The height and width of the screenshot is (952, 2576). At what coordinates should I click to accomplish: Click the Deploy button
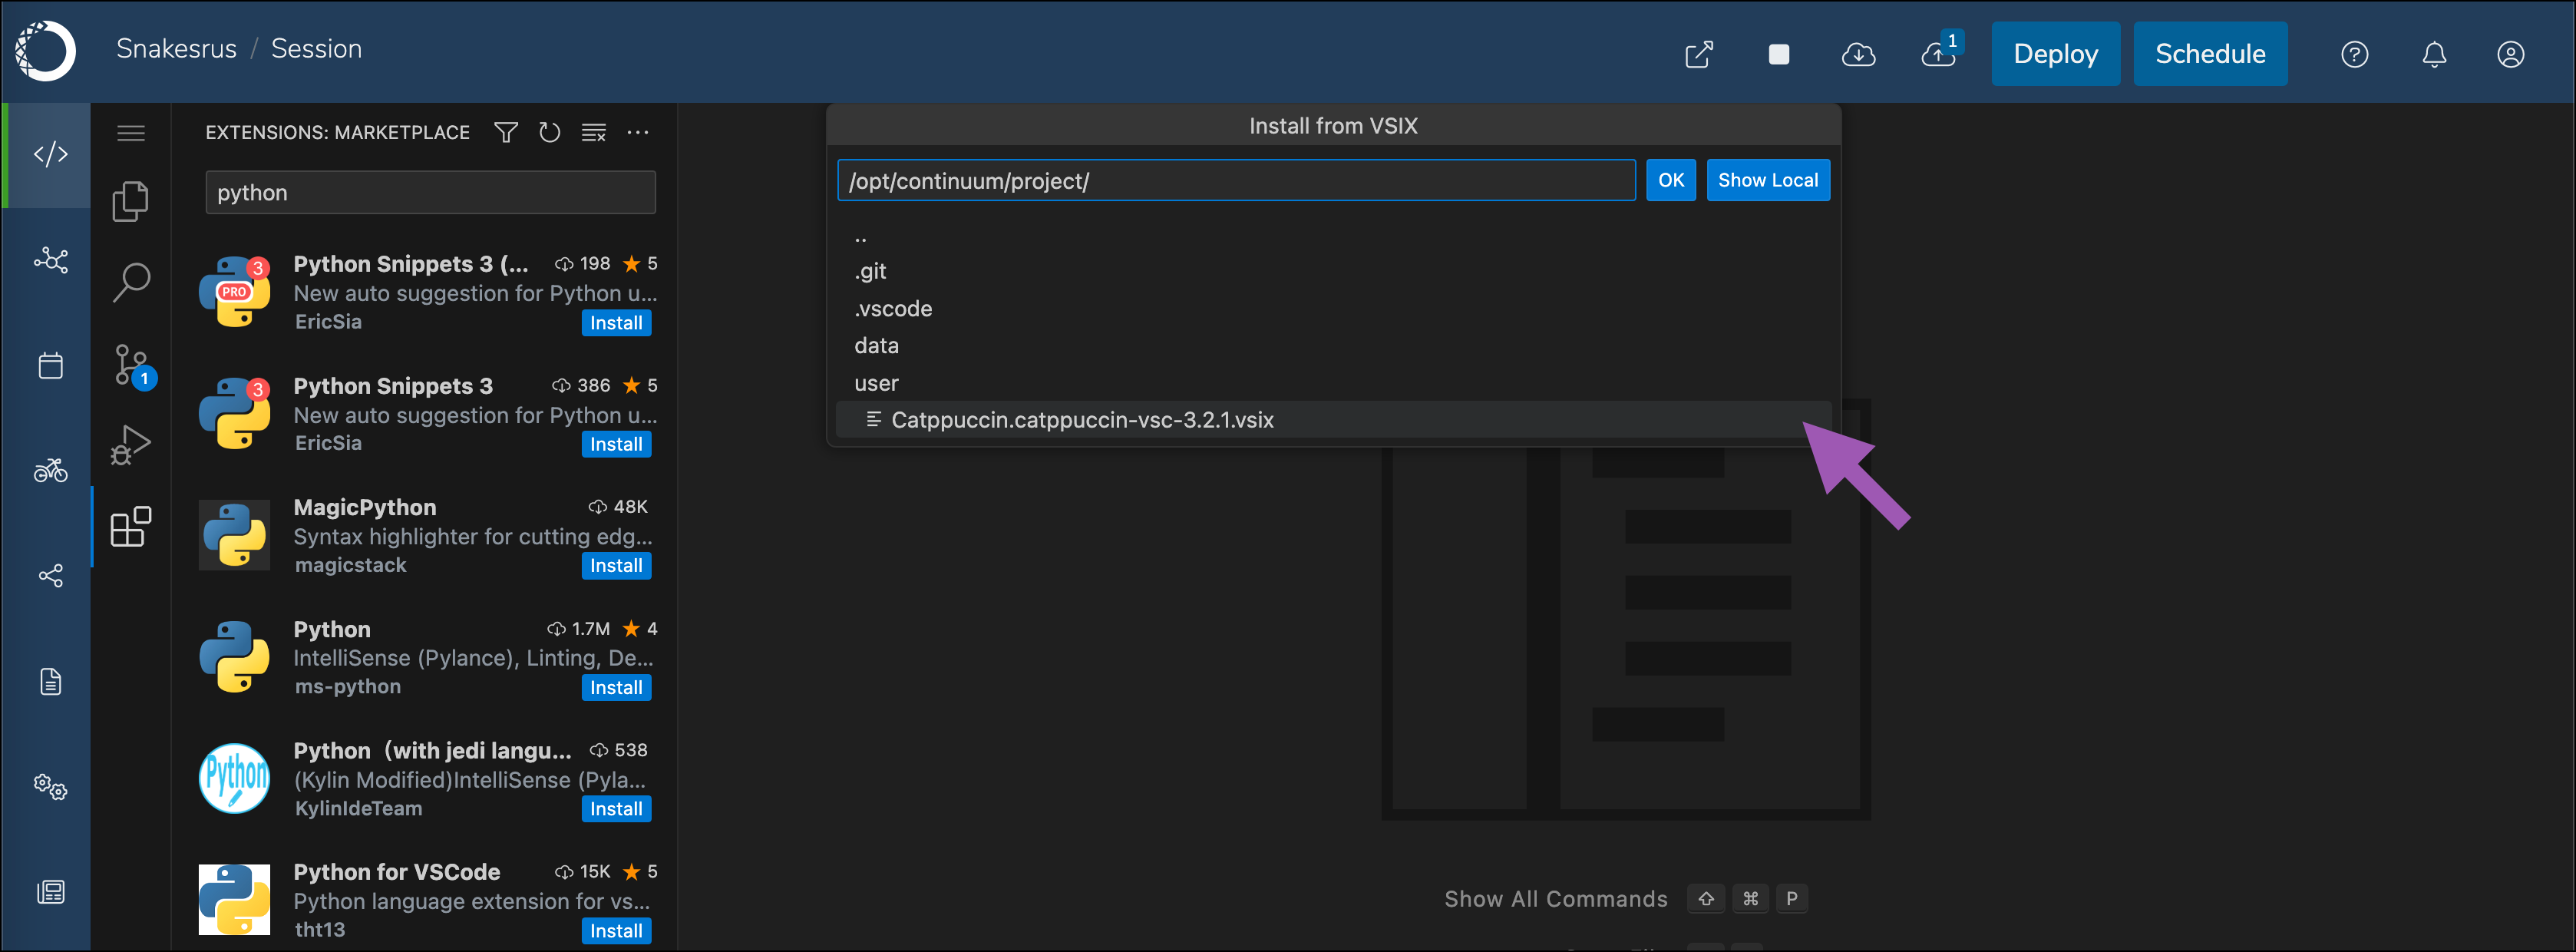2054,54
